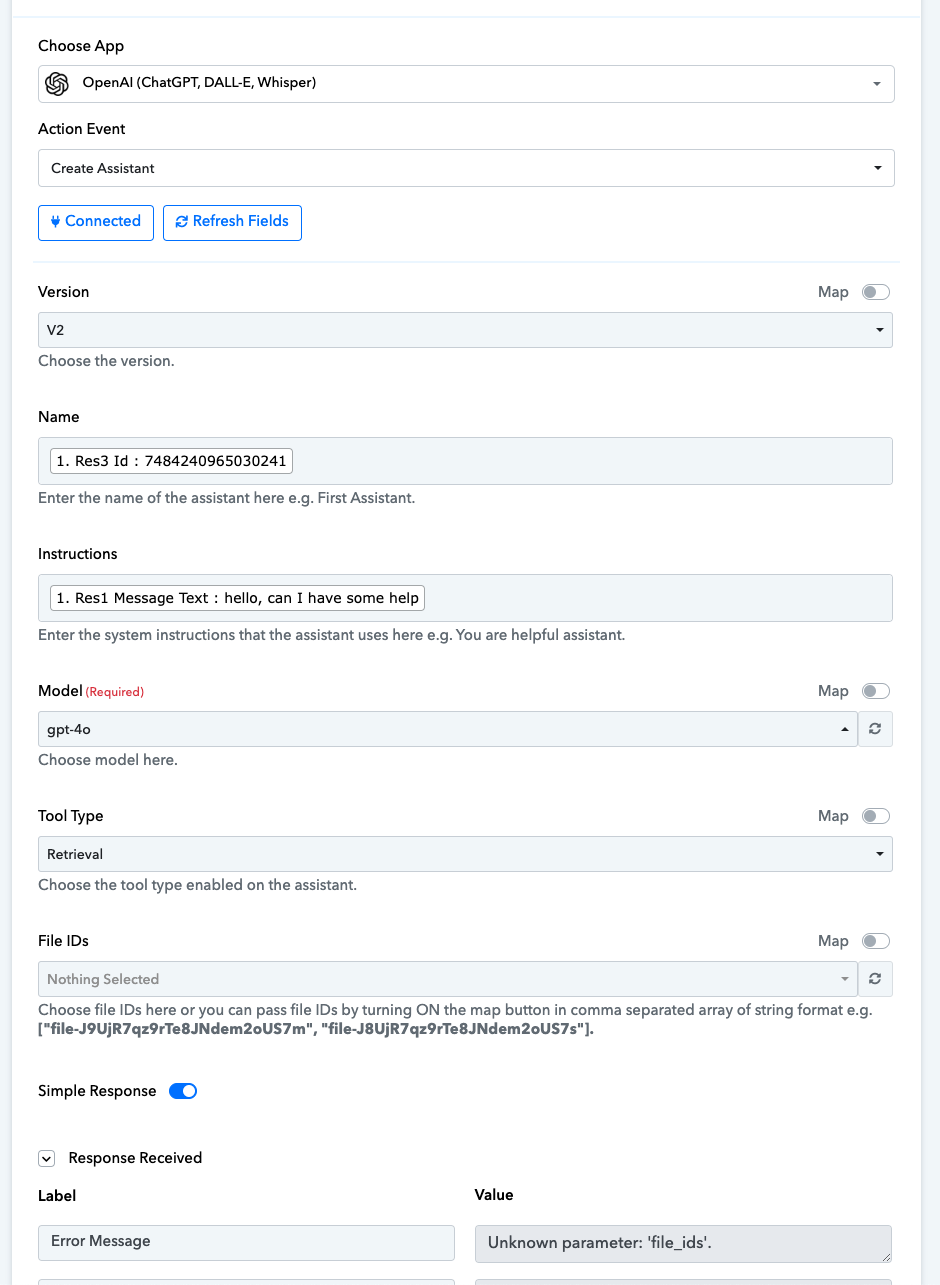
Task: Click the plug icon in Connected button
Action: [x=55, y=222]
